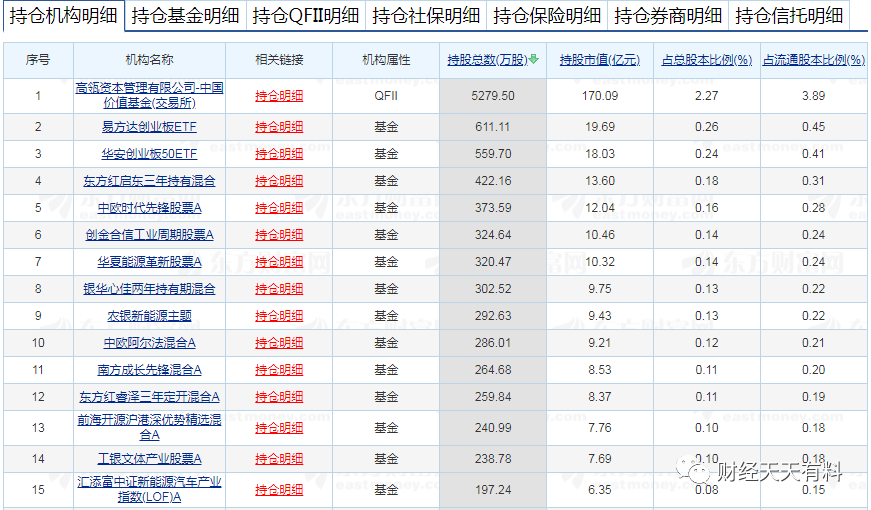This screenshot has height=510, width=871.
Task: Click 持仓明细 for row 15 汇添富
Action: click(279, 489)
